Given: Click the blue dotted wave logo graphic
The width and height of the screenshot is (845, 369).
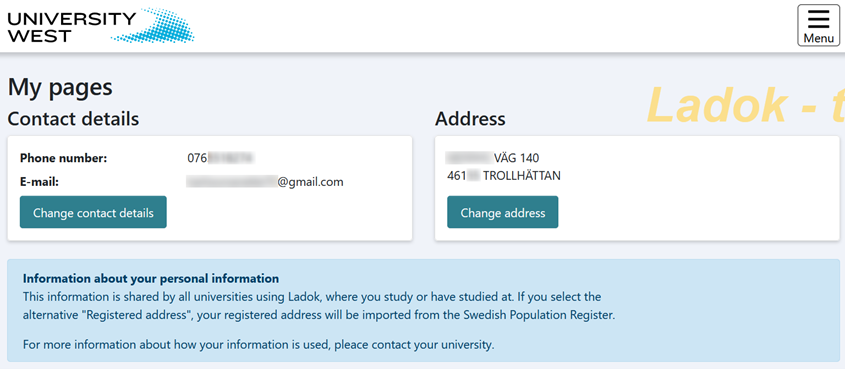Looking at the screenshot, I should [x=154, y=26].
